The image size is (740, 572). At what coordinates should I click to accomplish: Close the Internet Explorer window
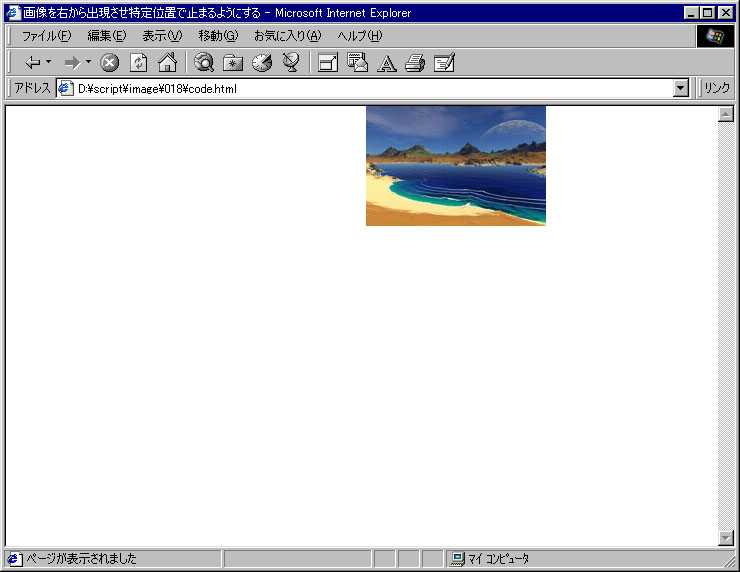point(725,13)
